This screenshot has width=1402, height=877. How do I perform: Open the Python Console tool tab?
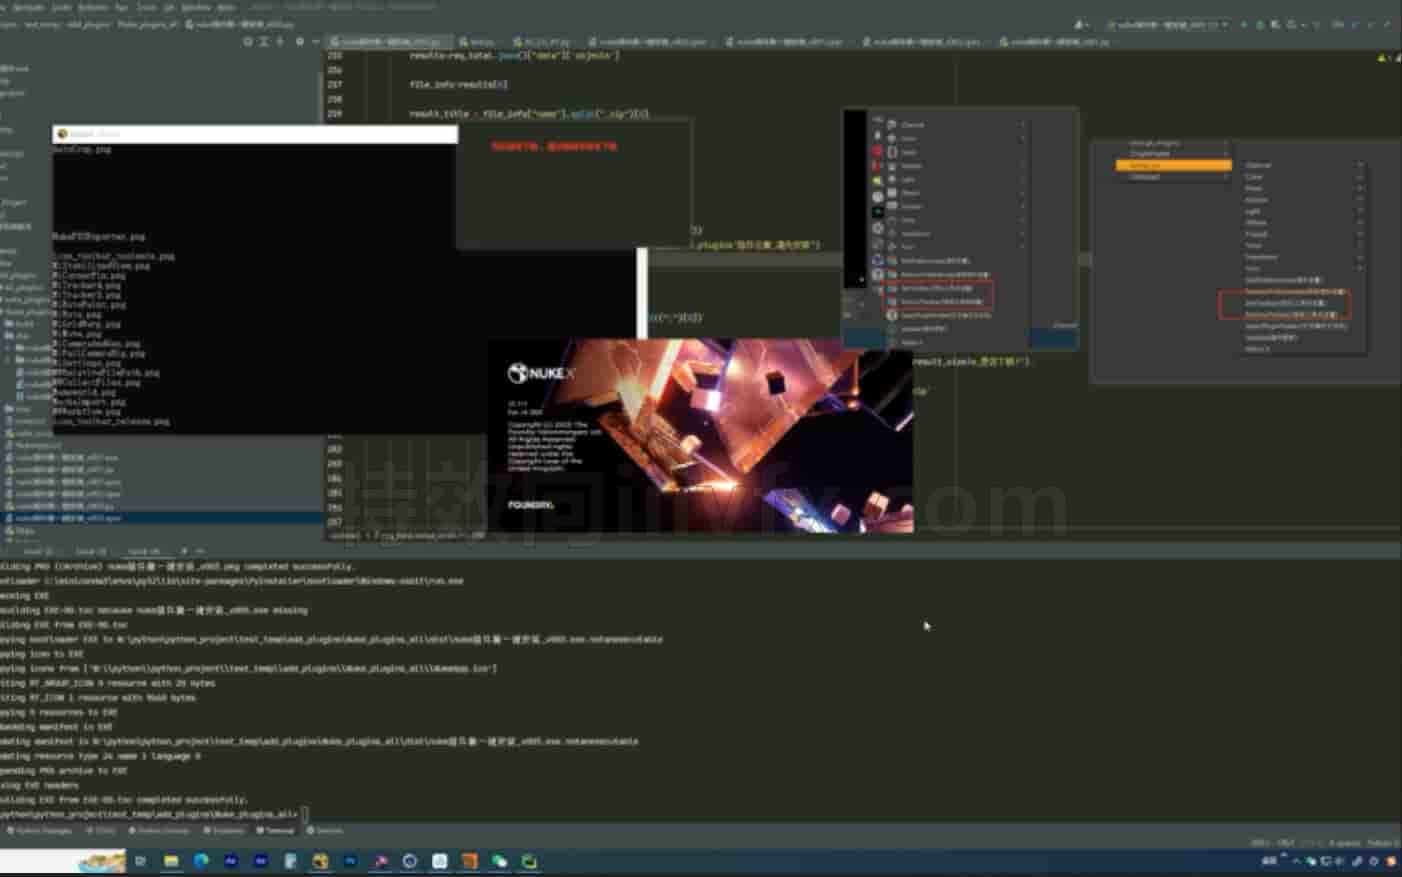[159, 831]
